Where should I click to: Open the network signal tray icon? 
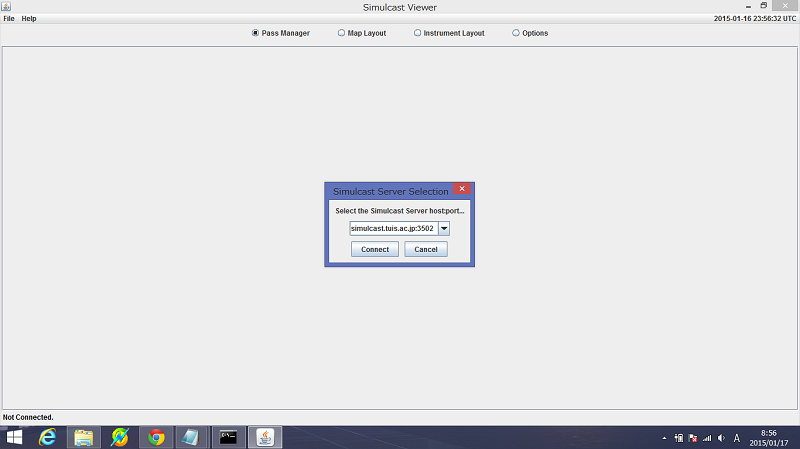click(707, 438)
